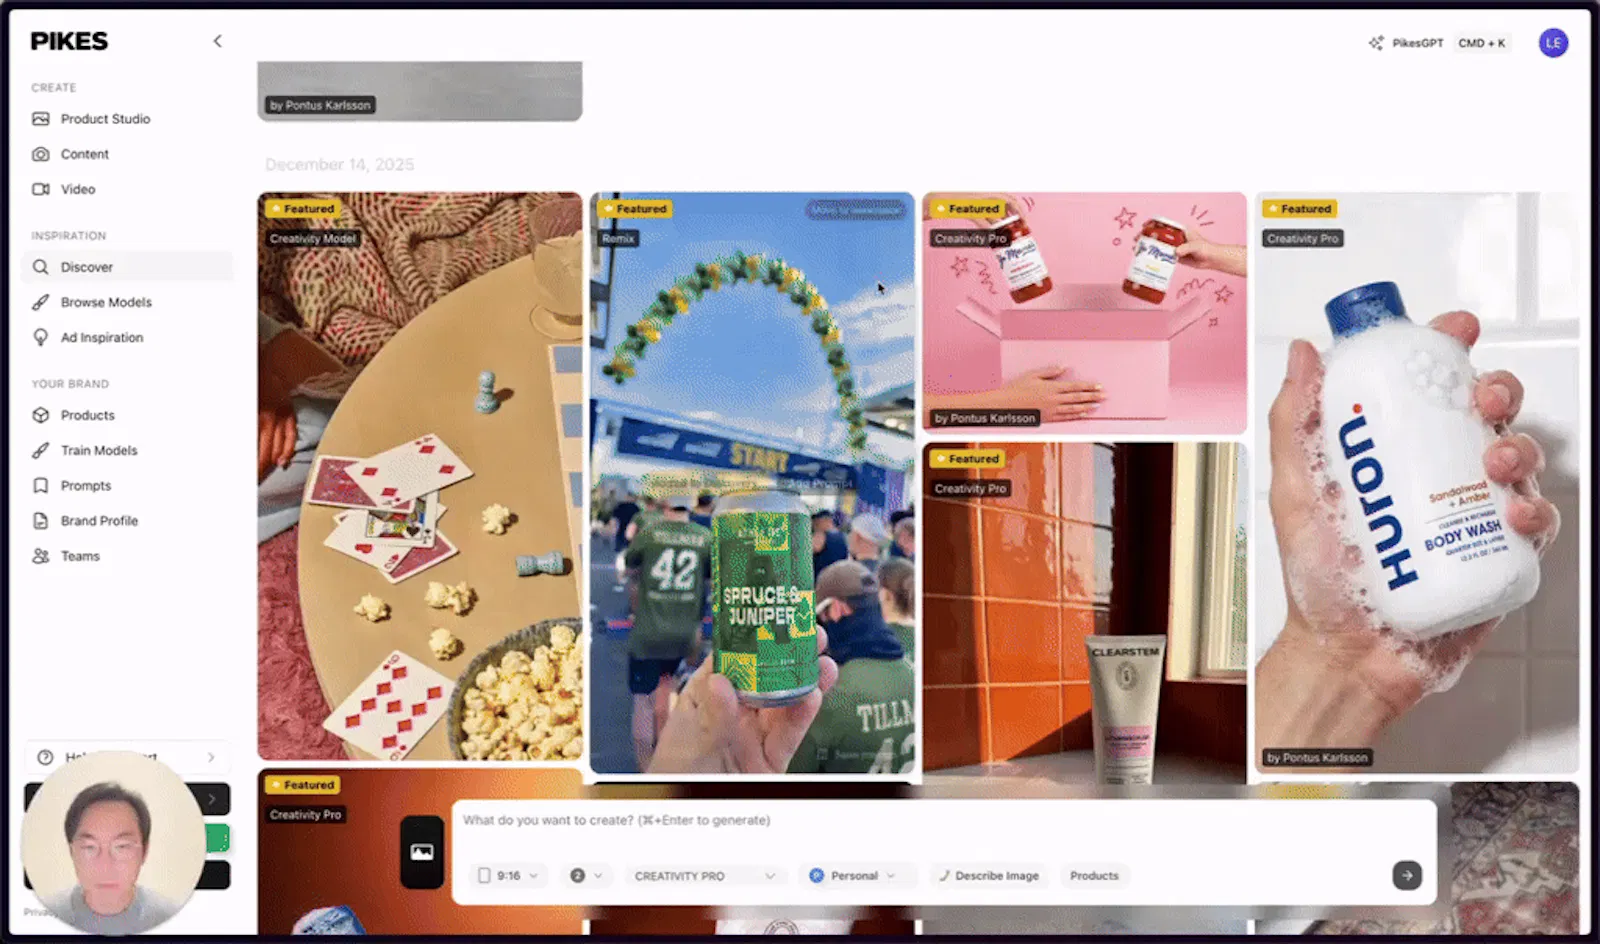Click the 'by Pontus Karlsson' credit on the top gray image
Viewport: 1600px width, 944px height.
pos(320,105)
